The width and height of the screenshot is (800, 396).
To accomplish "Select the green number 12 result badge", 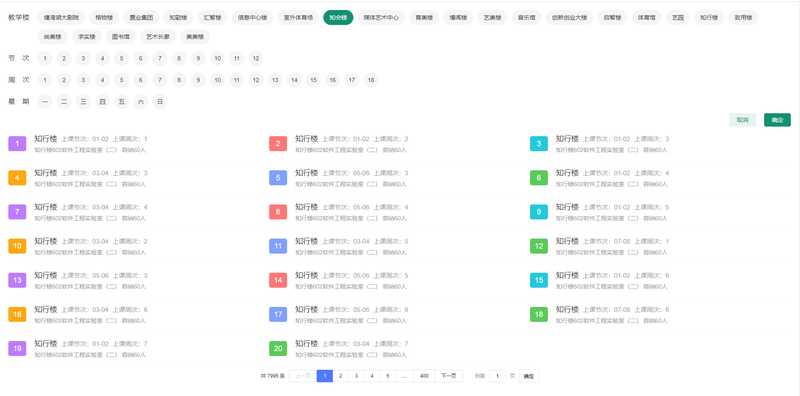I will click(539, 246).
